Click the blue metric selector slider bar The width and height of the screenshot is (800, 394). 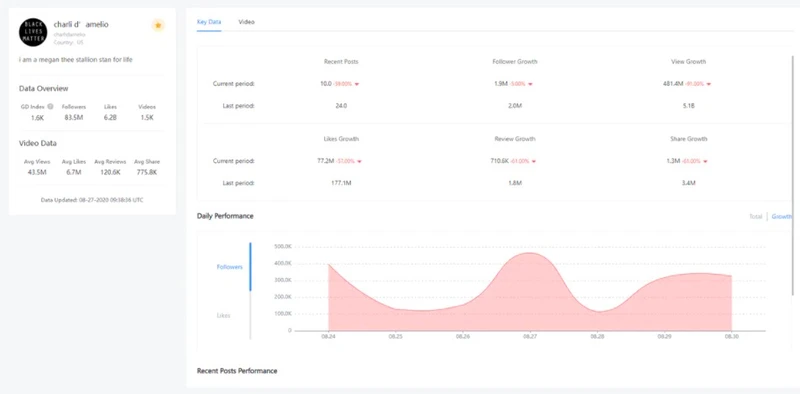pyautogui.click(x=250, y=267)
